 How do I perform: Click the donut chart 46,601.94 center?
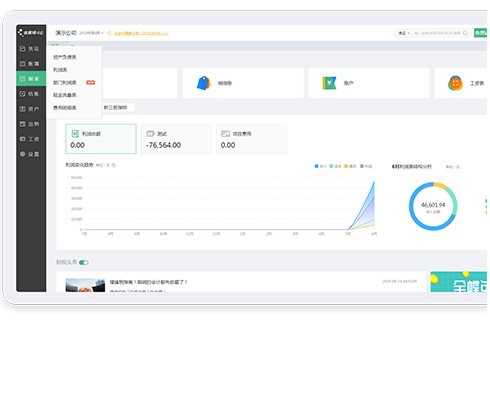point(433,206)
